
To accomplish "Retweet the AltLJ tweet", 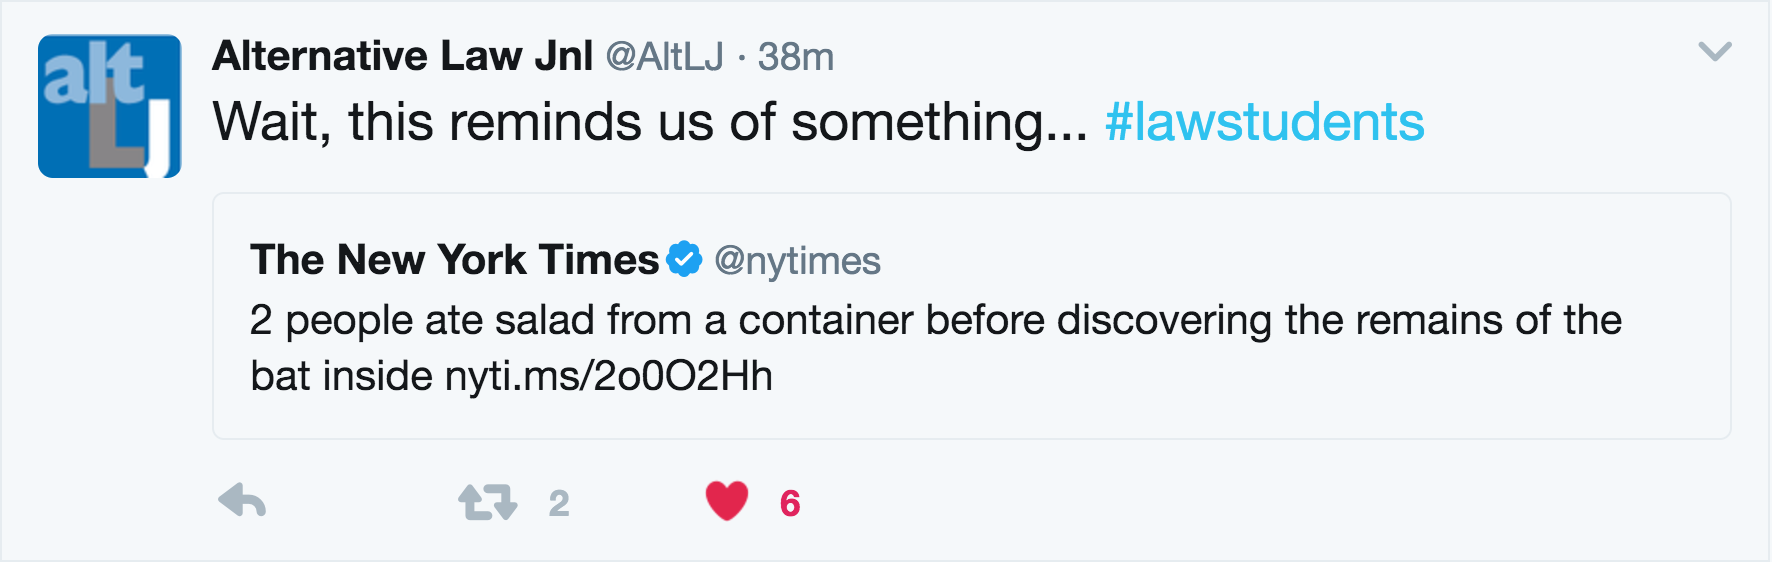I will (487, 502).
